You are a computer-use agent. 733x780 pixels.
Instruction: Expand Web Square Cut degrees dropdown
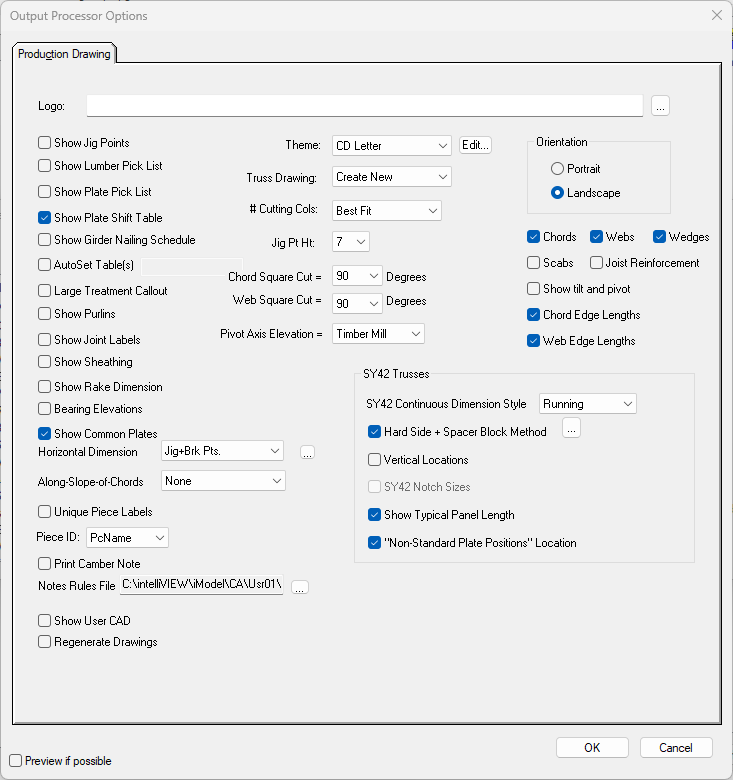coord(357,303)
